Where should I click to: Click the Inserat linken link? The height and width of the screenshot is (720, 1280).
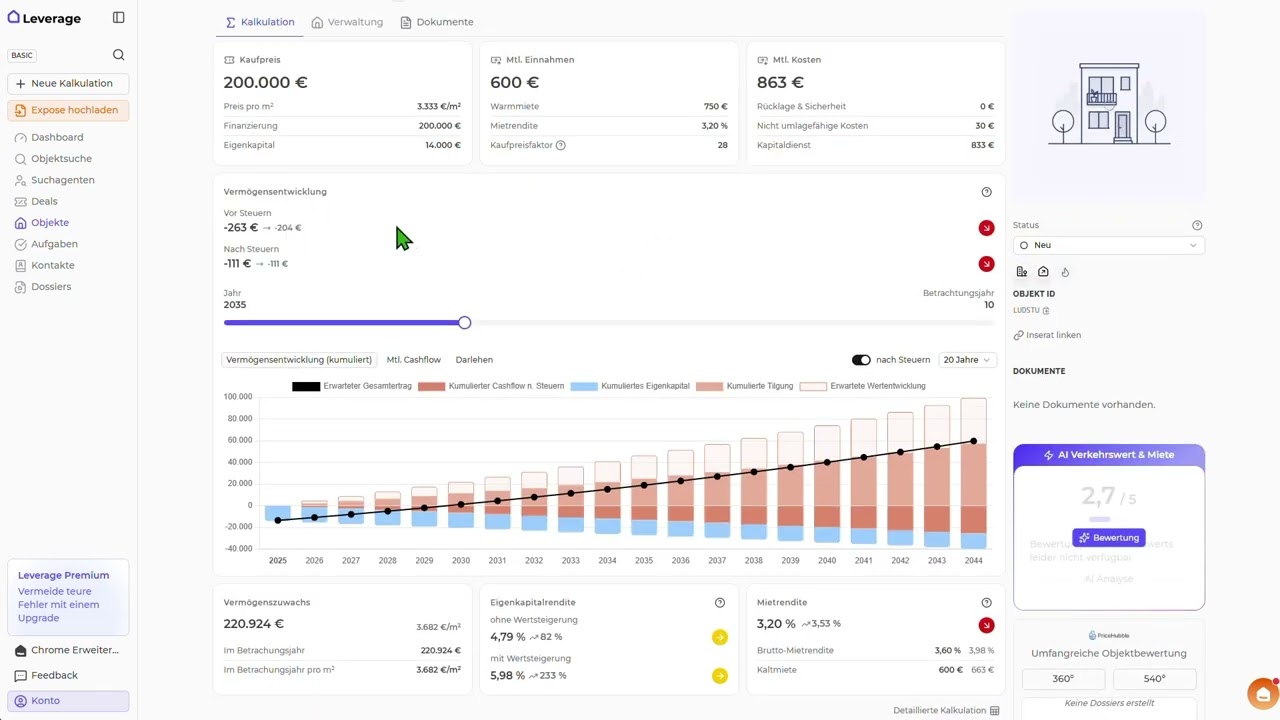coord(1047,335)
